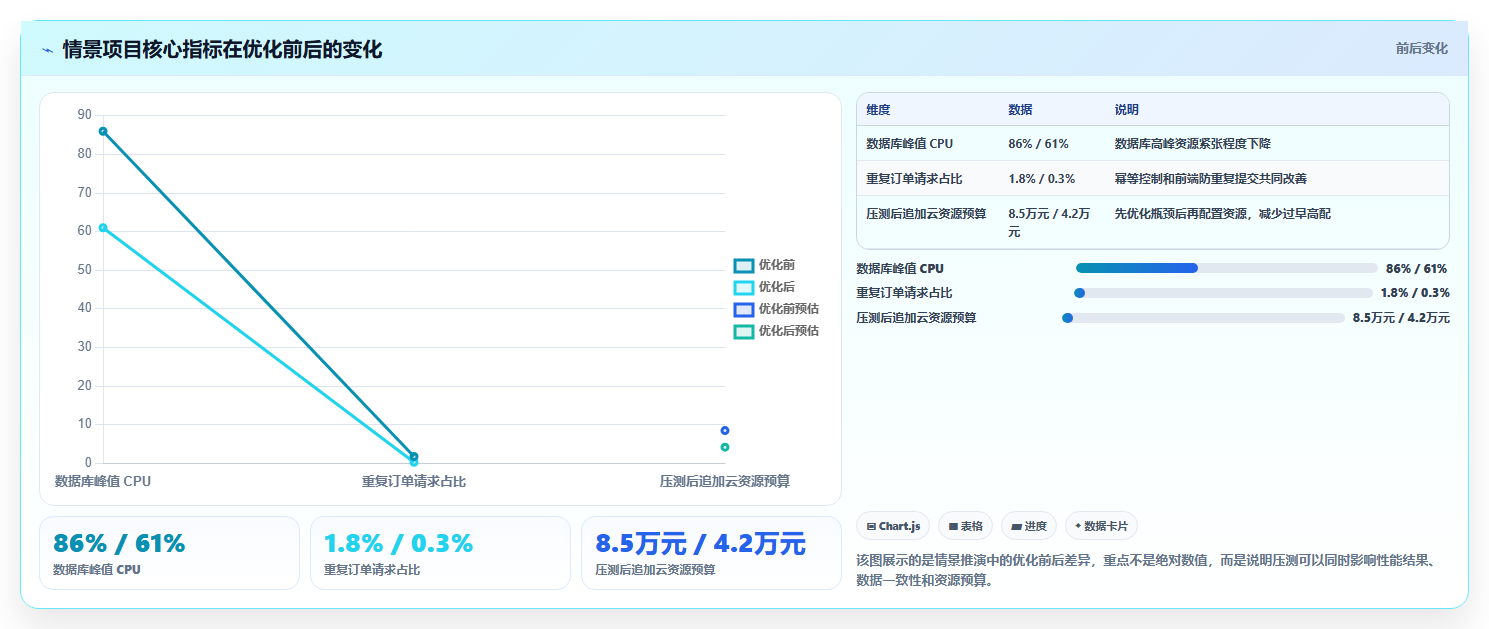
Task: Click the large 1.8% / 0.3% stat card value
Action: [x=398, y=544]
